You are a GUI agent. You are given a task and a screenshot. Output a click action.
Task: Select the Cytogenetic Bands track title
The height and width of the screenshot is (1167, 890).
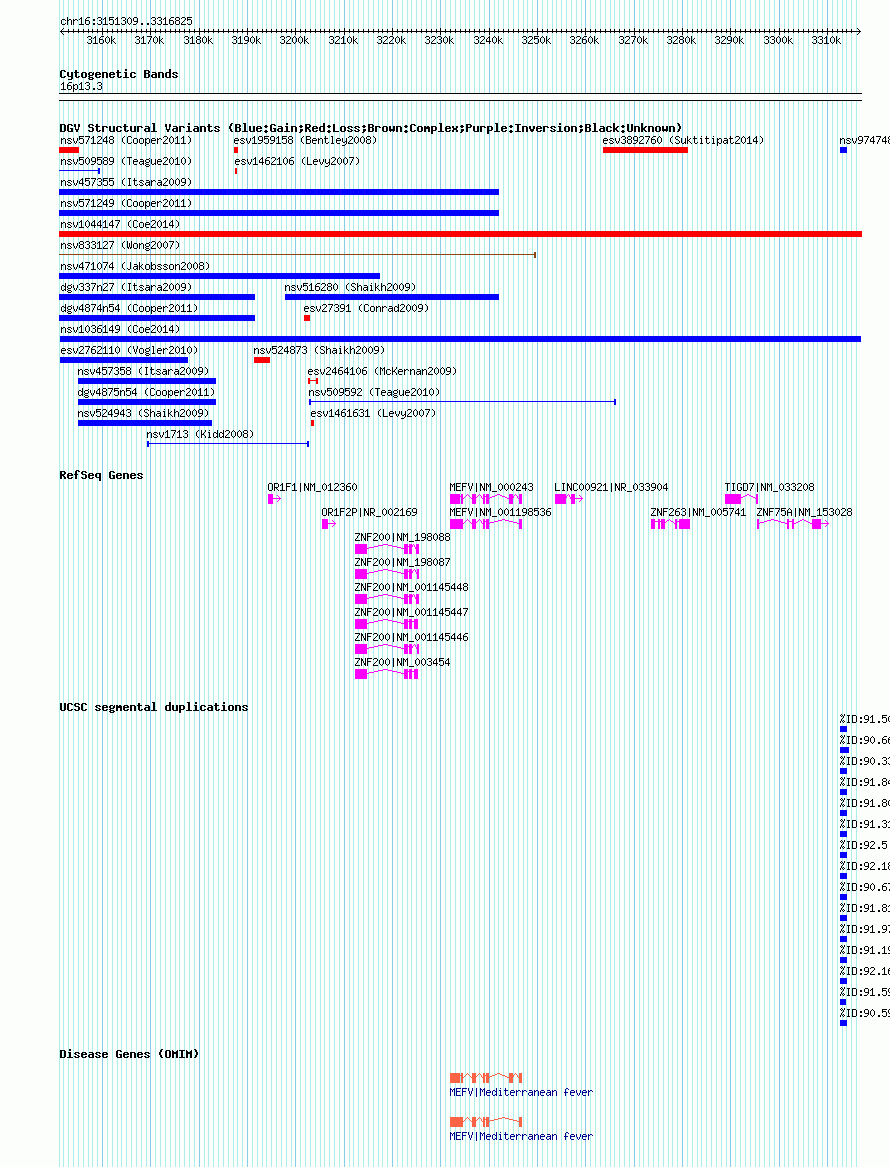pyautogui.click(x=119, y=74)
